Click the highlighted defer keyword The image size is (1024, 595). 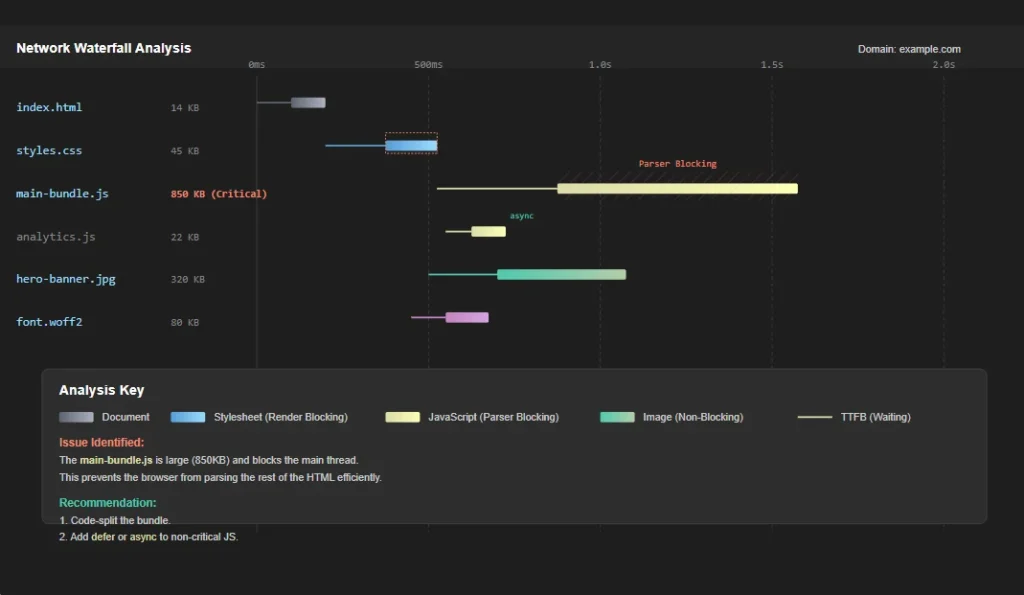pos(103,537)
